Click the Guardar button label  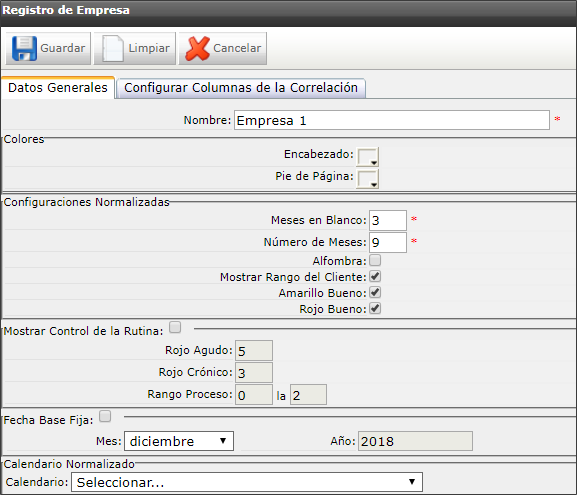[x=63, y=48]
